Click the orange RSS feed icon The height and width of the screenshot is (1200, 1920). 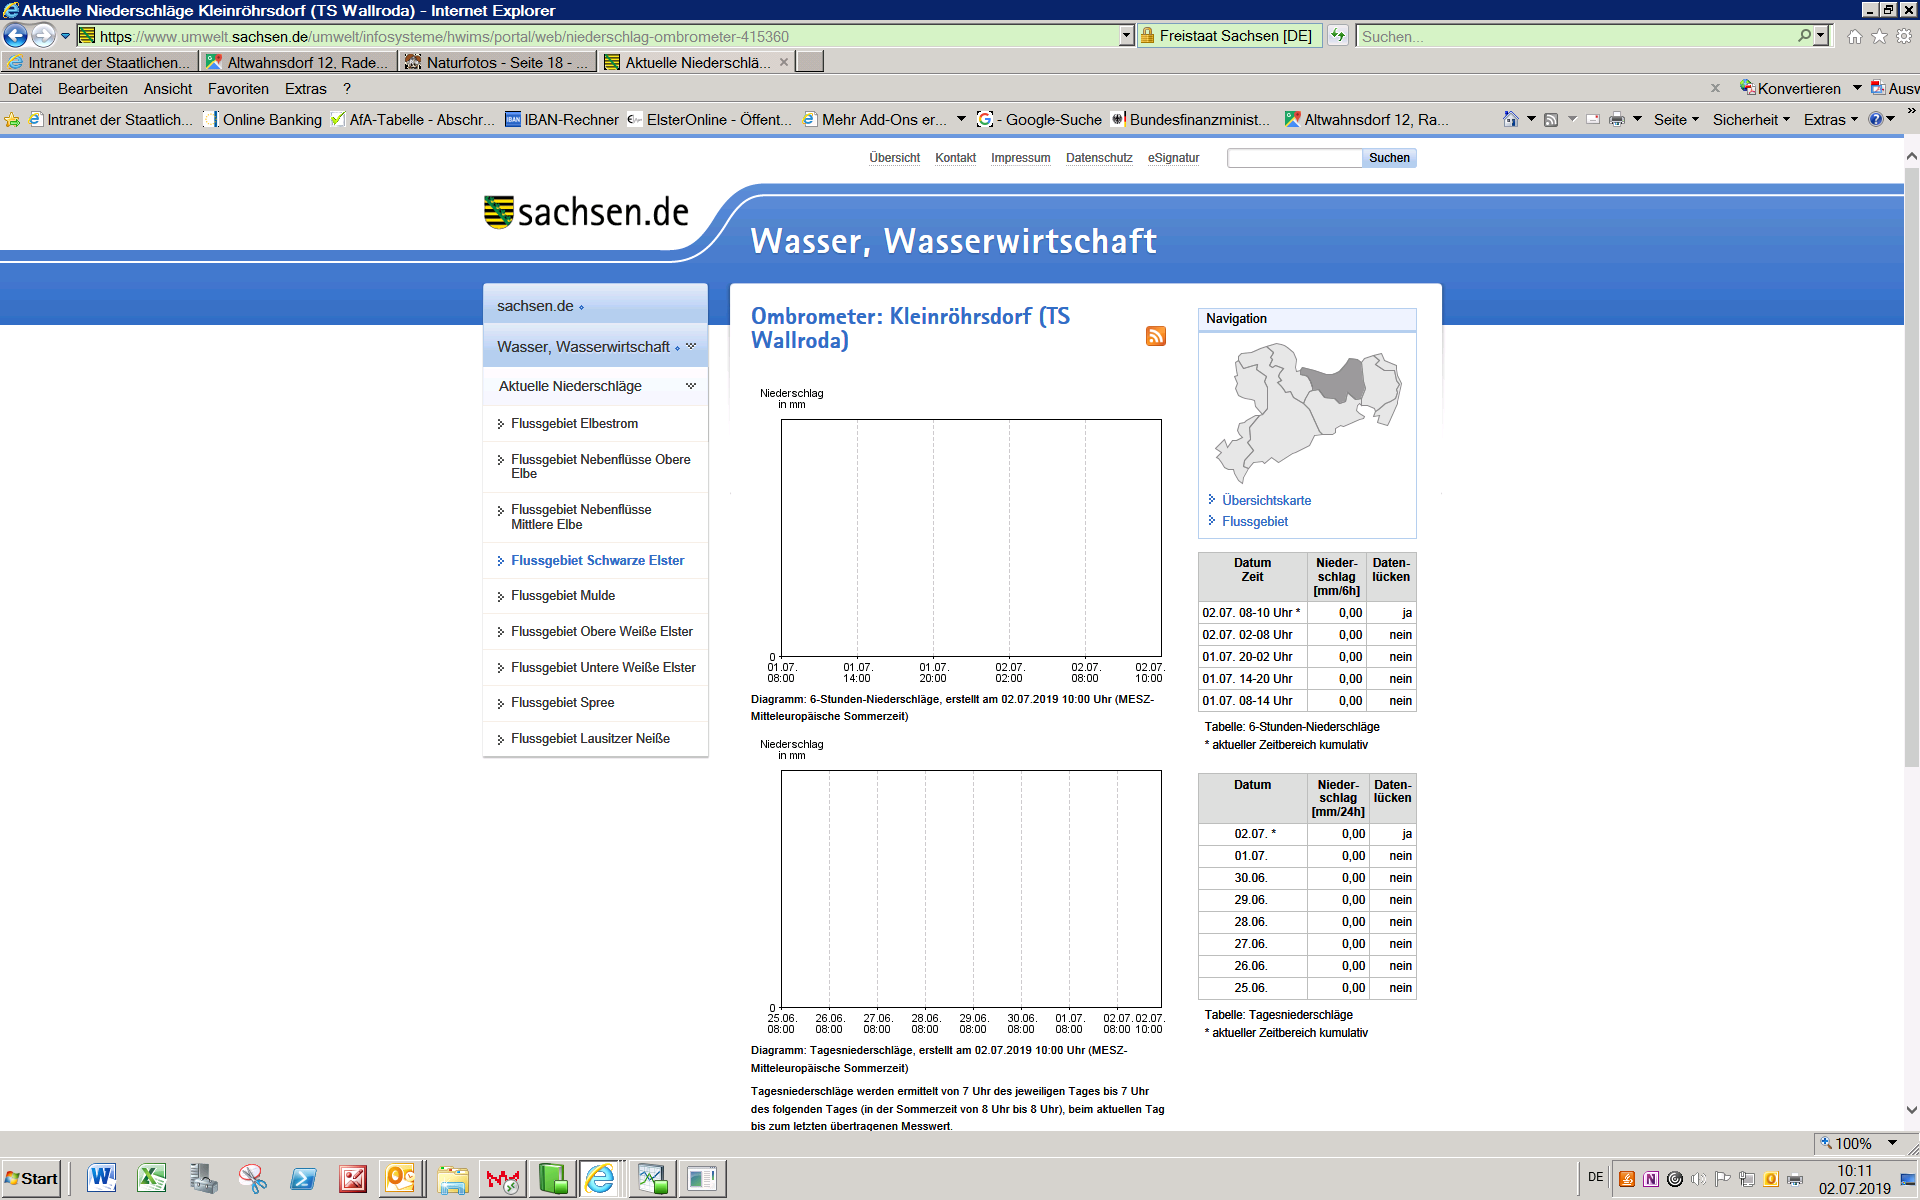tap(1155, 336)
